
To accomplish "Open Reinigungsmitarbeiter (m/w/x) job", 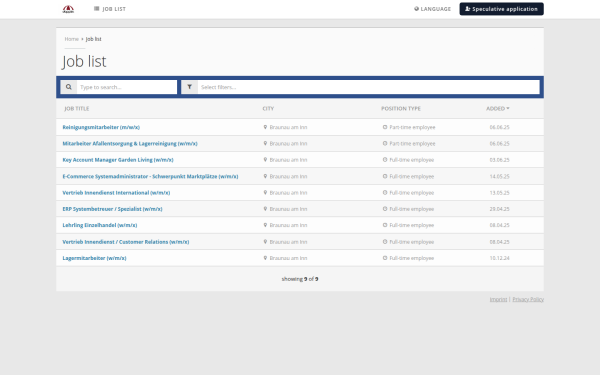I will point(101,127).
